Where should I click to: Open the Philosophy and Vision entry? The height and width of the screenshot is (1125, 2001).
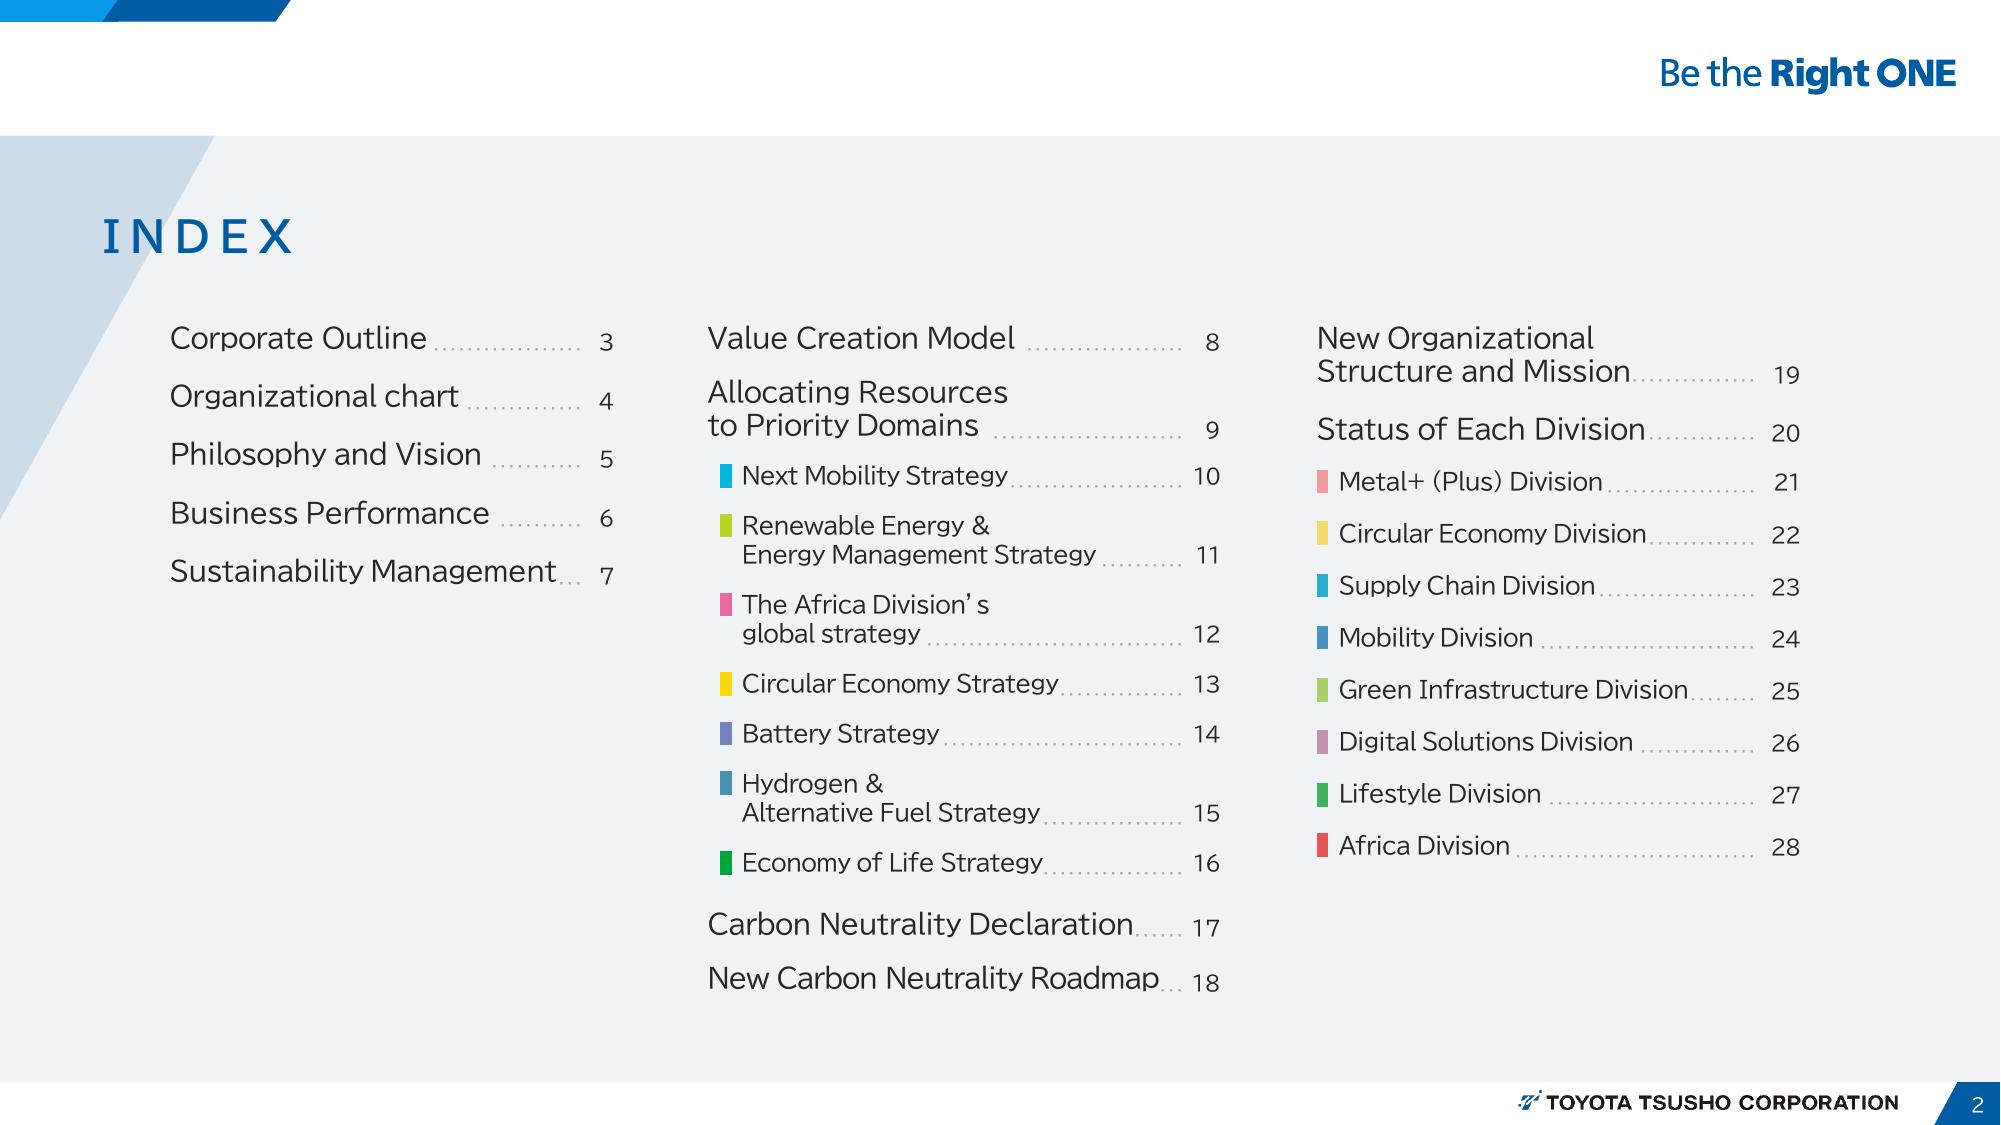point(325,455)
